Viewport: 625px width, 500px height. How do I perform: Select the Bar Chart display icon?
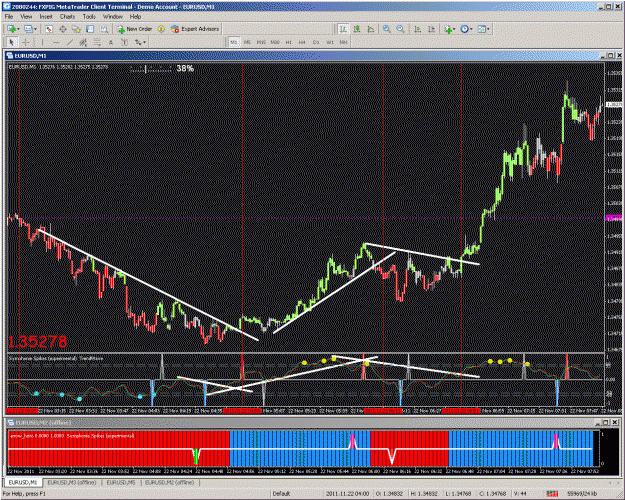[x=343, y=29]
